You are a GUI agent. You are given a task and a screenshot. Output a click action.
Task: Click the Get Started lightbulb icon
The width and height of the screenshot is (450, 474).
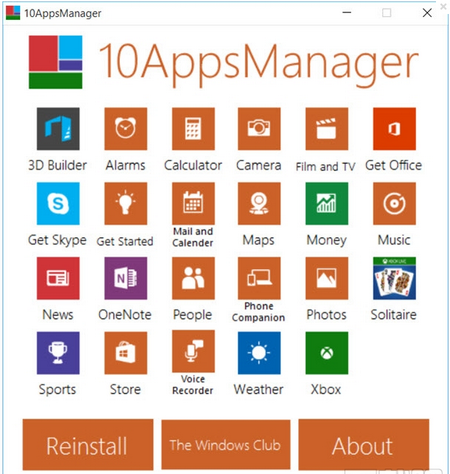coord(126,203)
